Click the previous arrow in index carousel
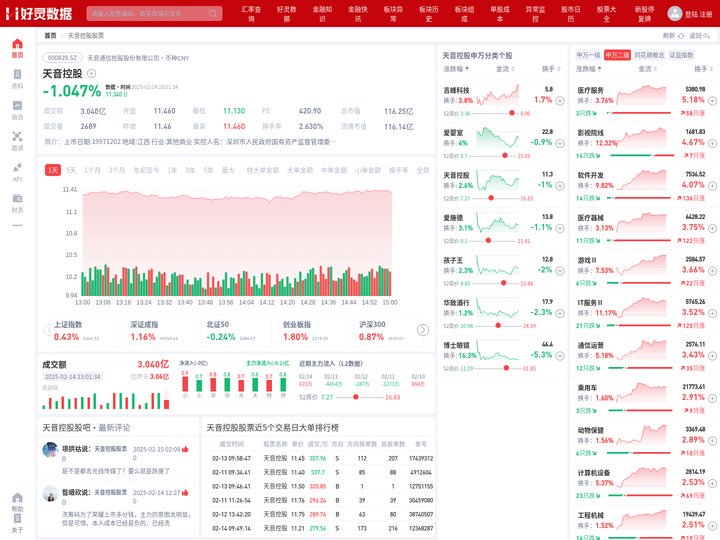720x540 pixels. (x=48, y=330)
